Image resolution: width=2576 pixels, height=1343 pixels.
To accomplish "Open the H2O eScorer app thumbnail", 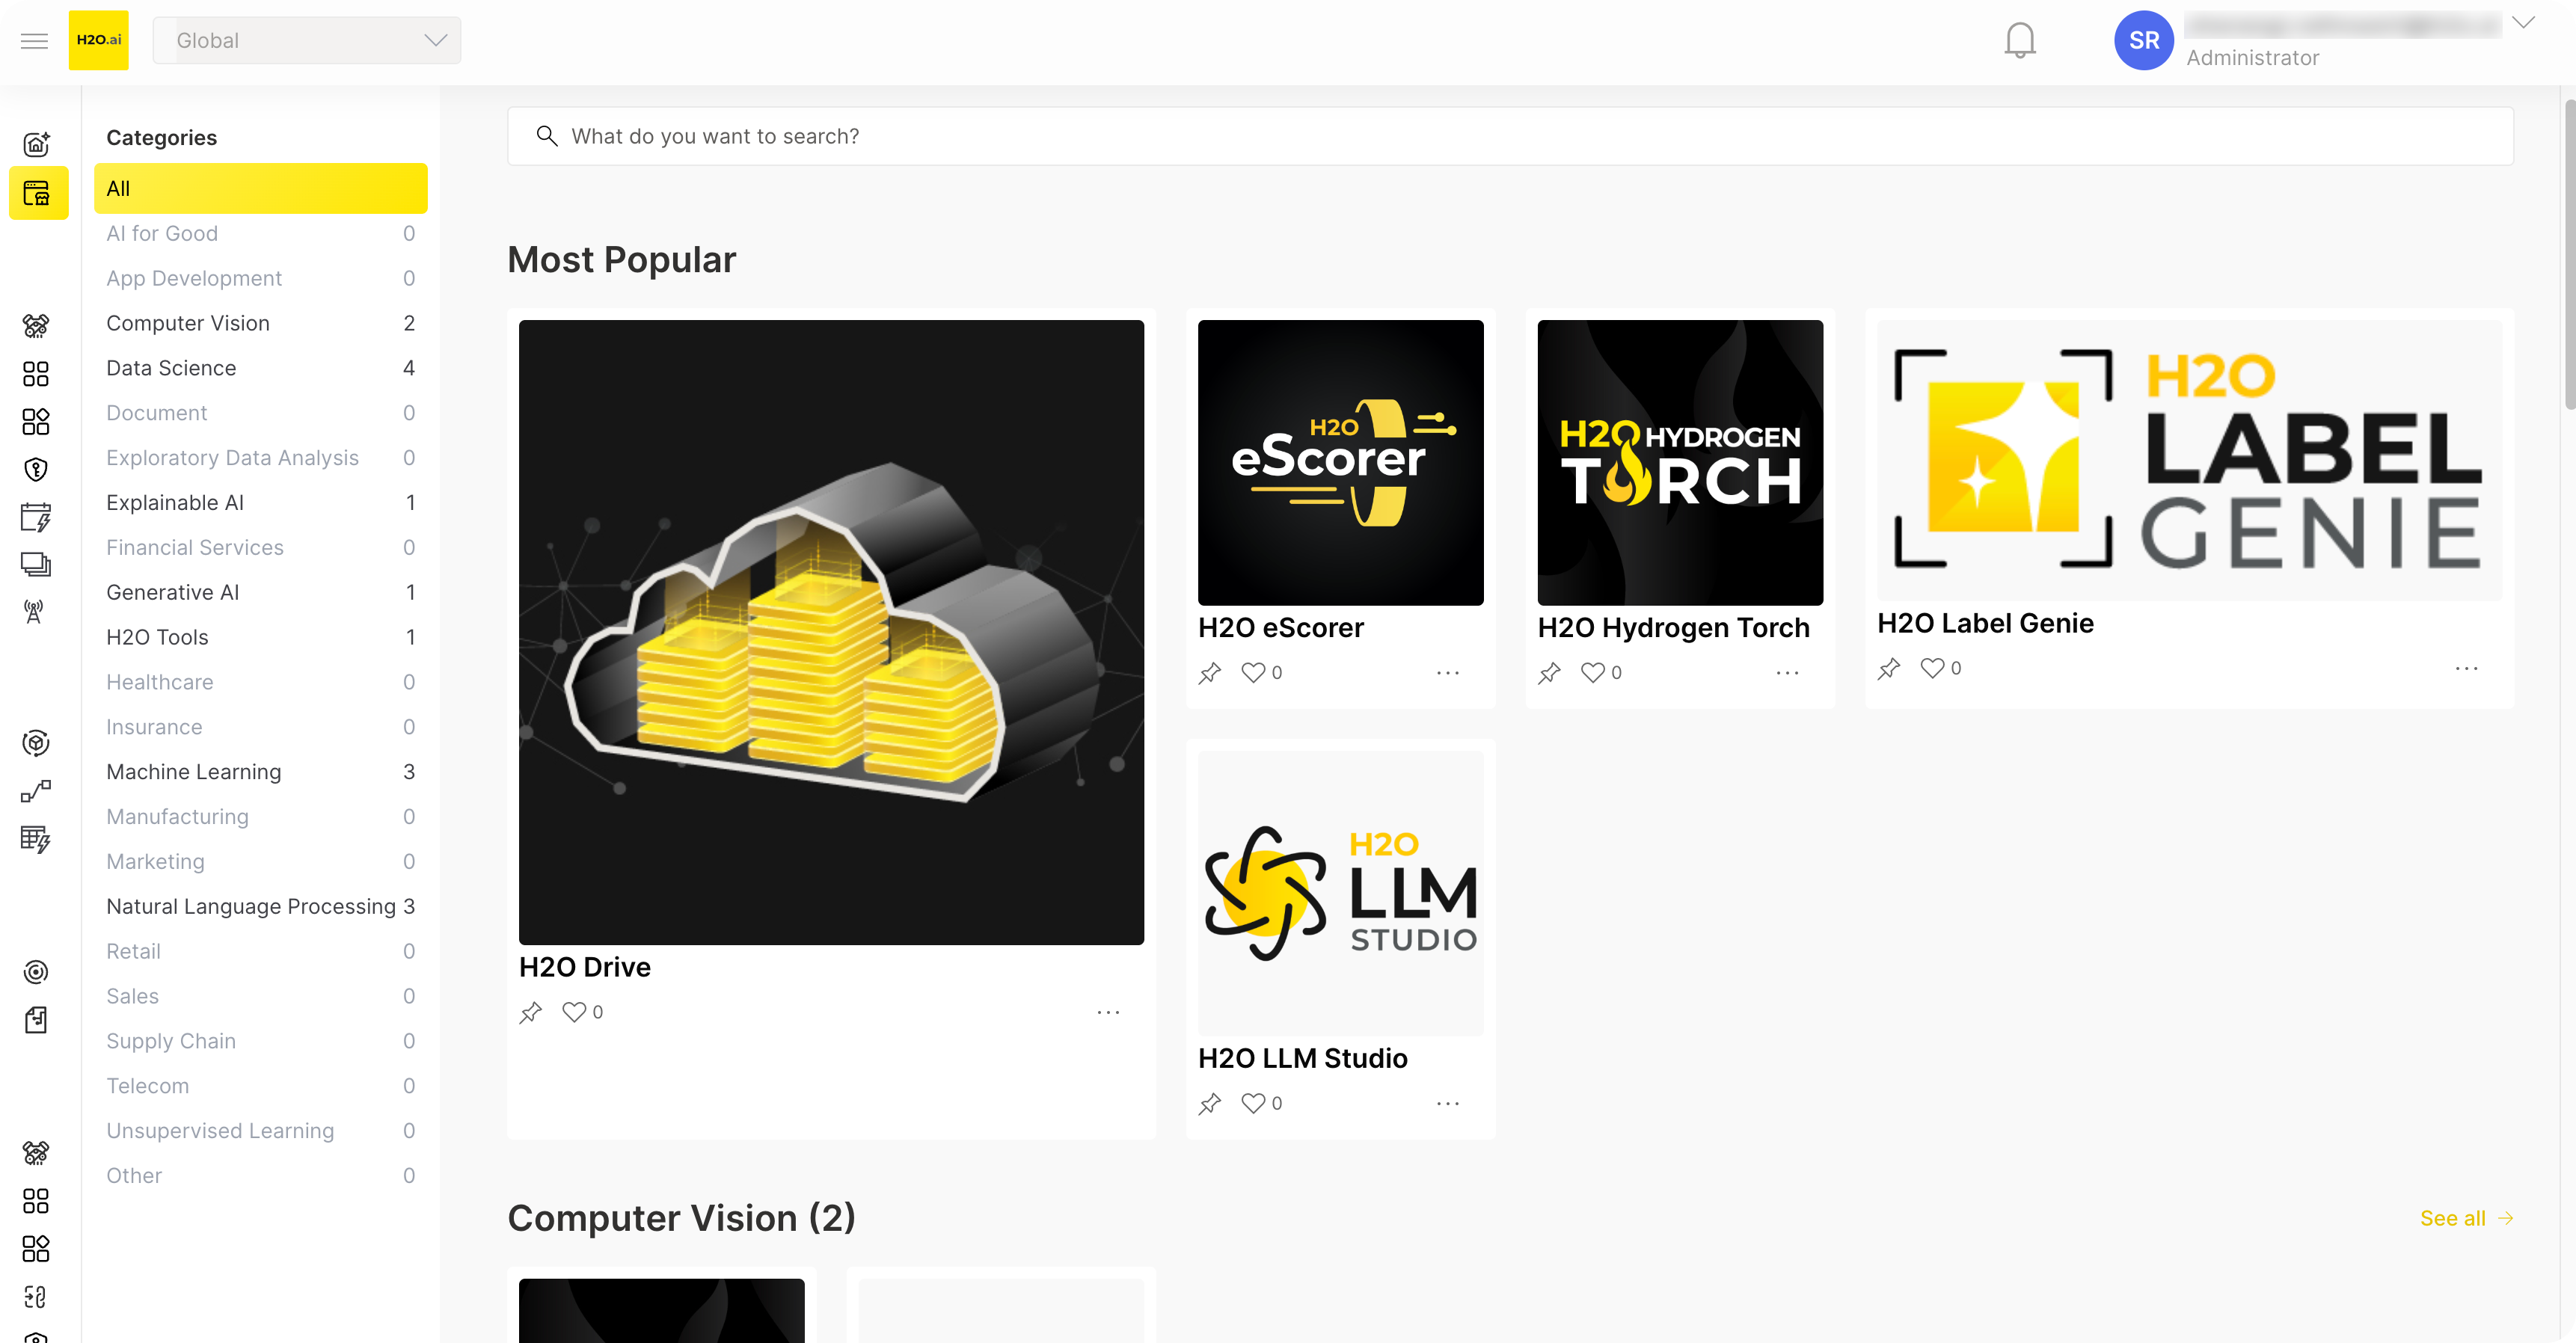I will click(1340, 463).
